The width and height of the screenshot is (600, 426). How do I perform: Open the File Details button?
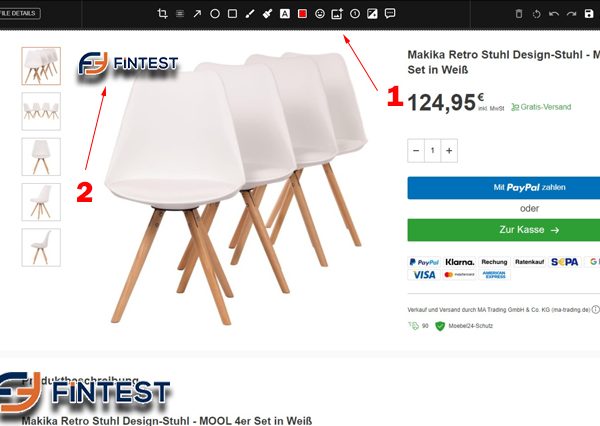pos(19,13)
